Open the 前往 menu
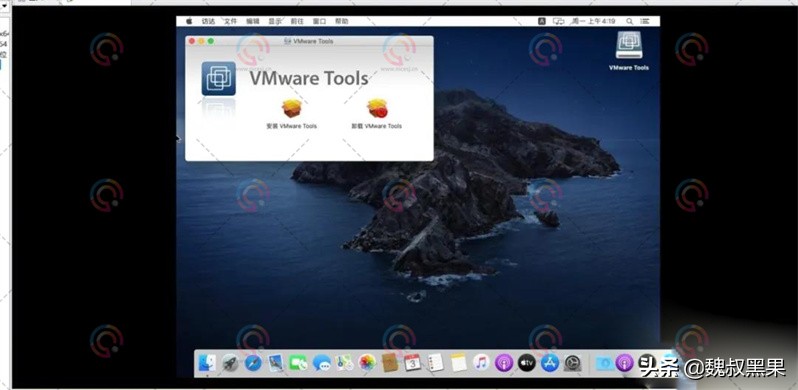 [x=297, y=21]
